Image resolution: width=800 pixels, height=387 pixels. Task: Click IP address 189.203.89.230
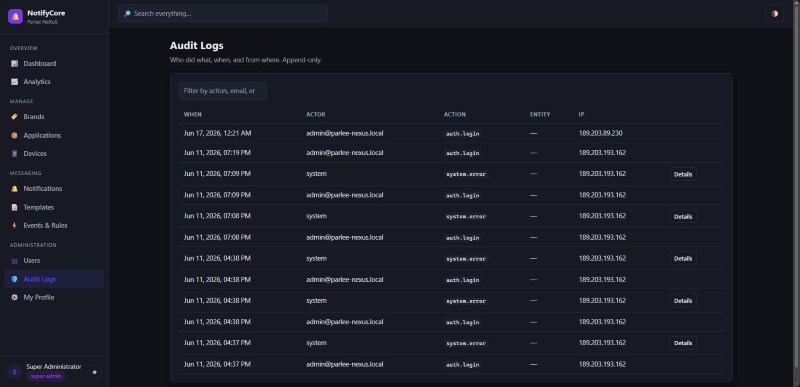tap(601, 134)
